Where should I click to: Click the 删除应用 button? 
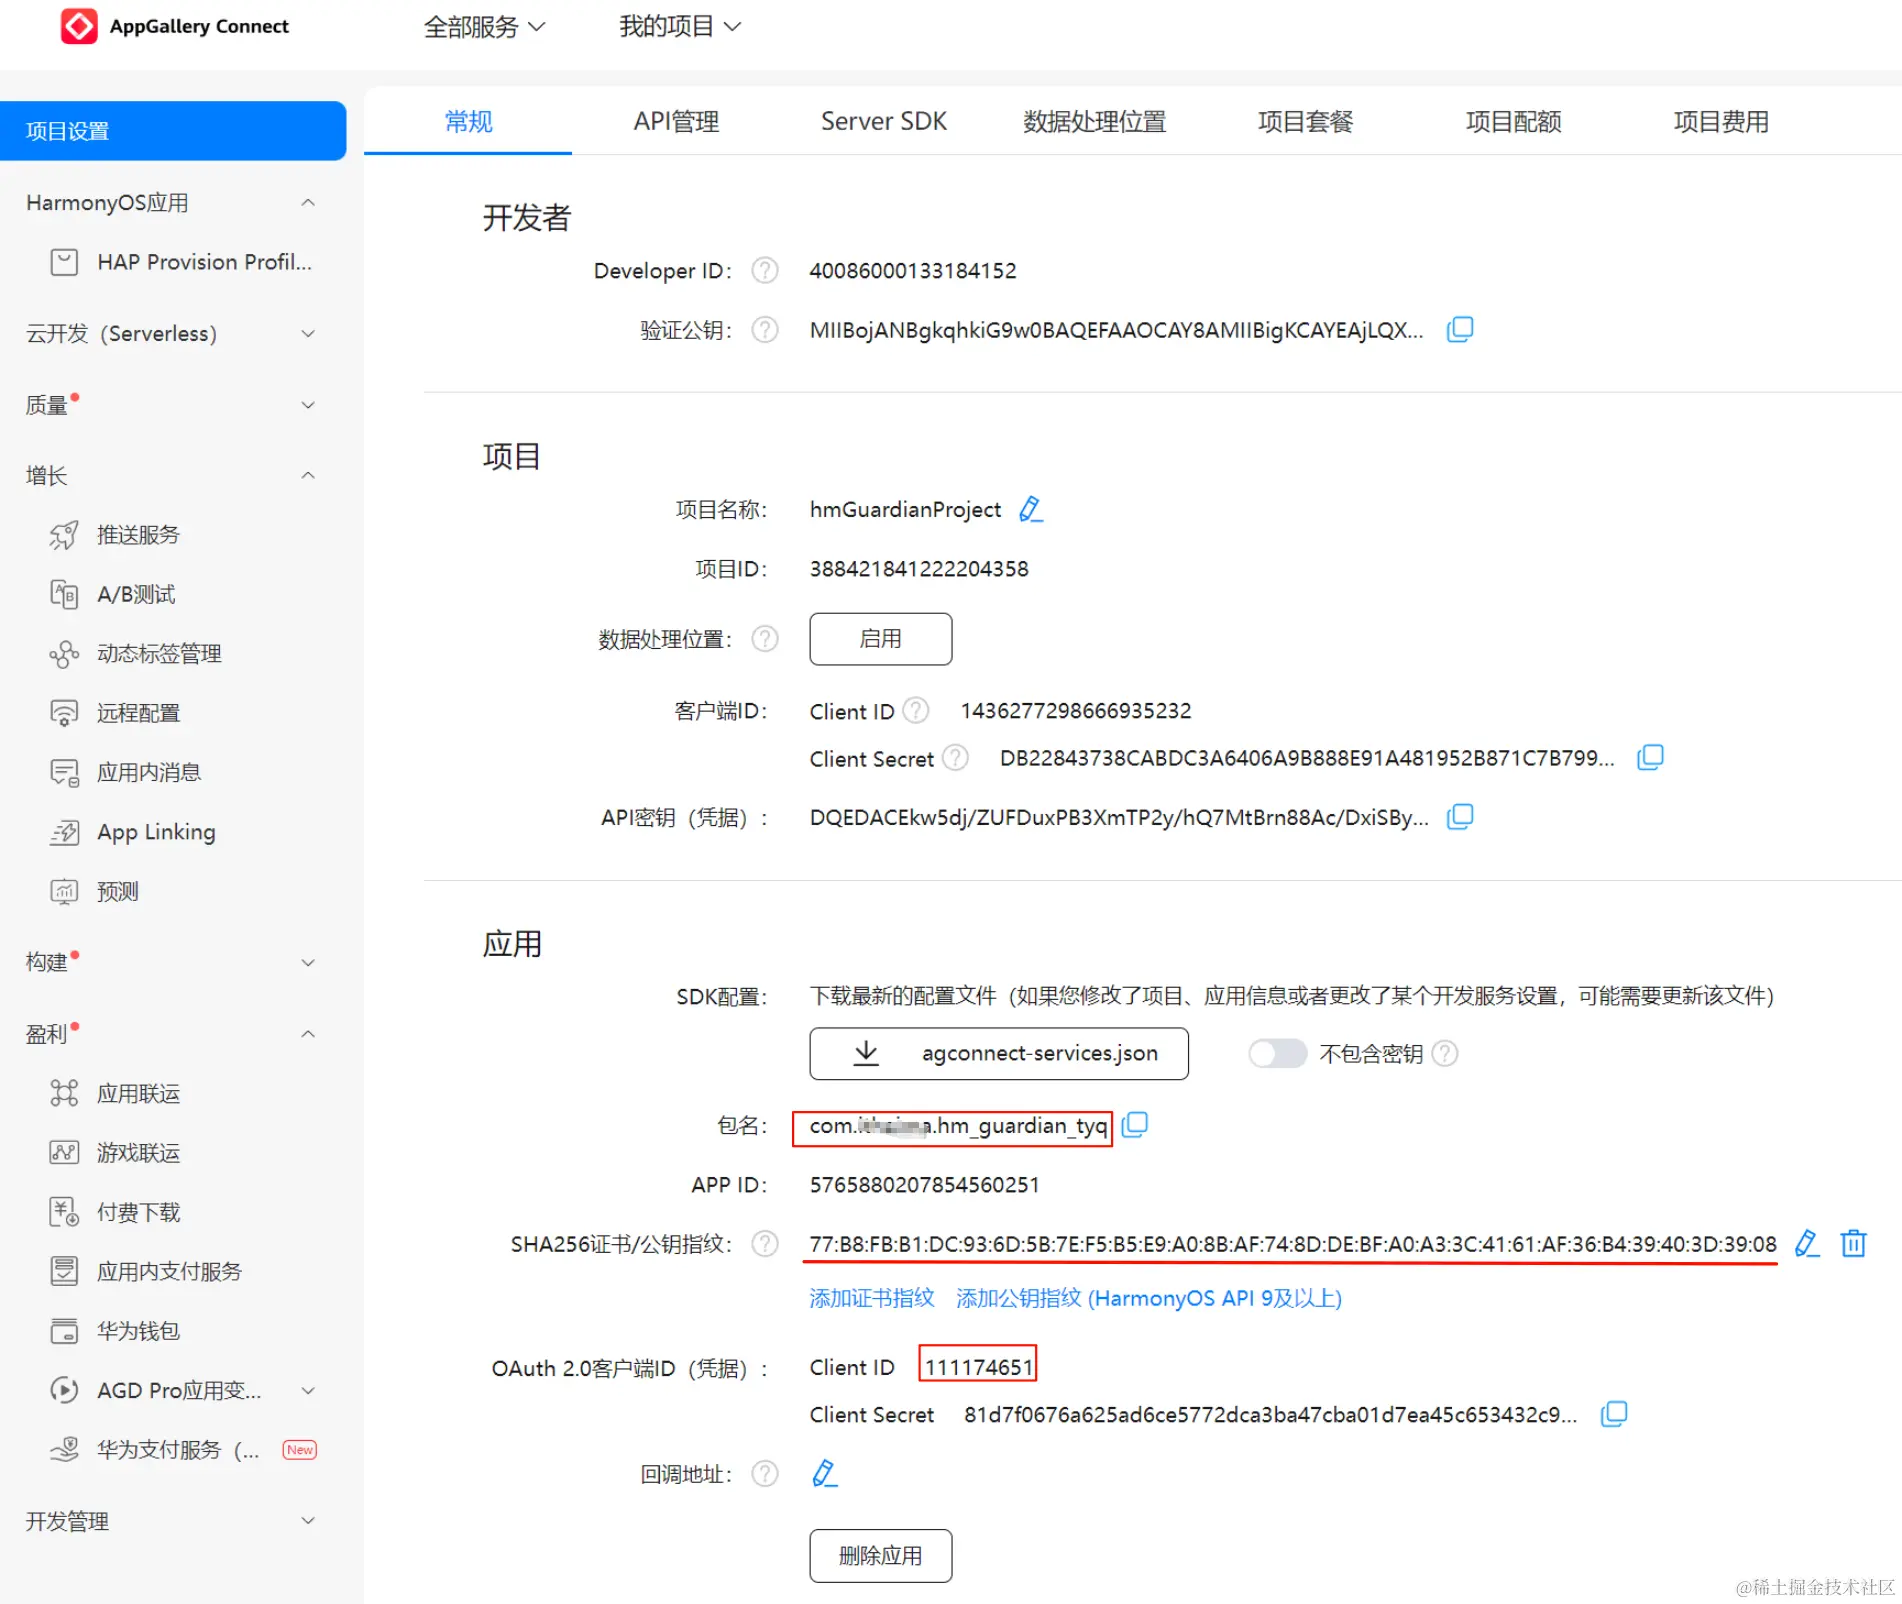880,1555
